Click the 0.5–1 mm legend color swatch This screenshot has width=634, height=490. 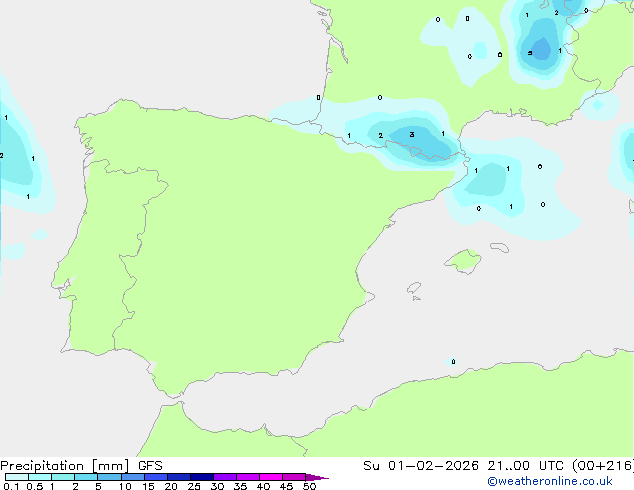click(40, 477)
